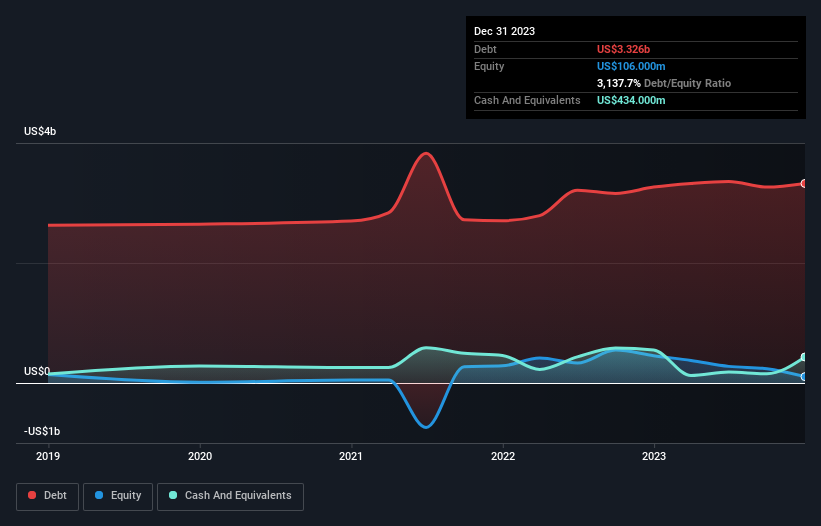This screenshot has width=821, height=526.
Task: Click the Equity label in tooltip
Action: click(x=489, y=66)
